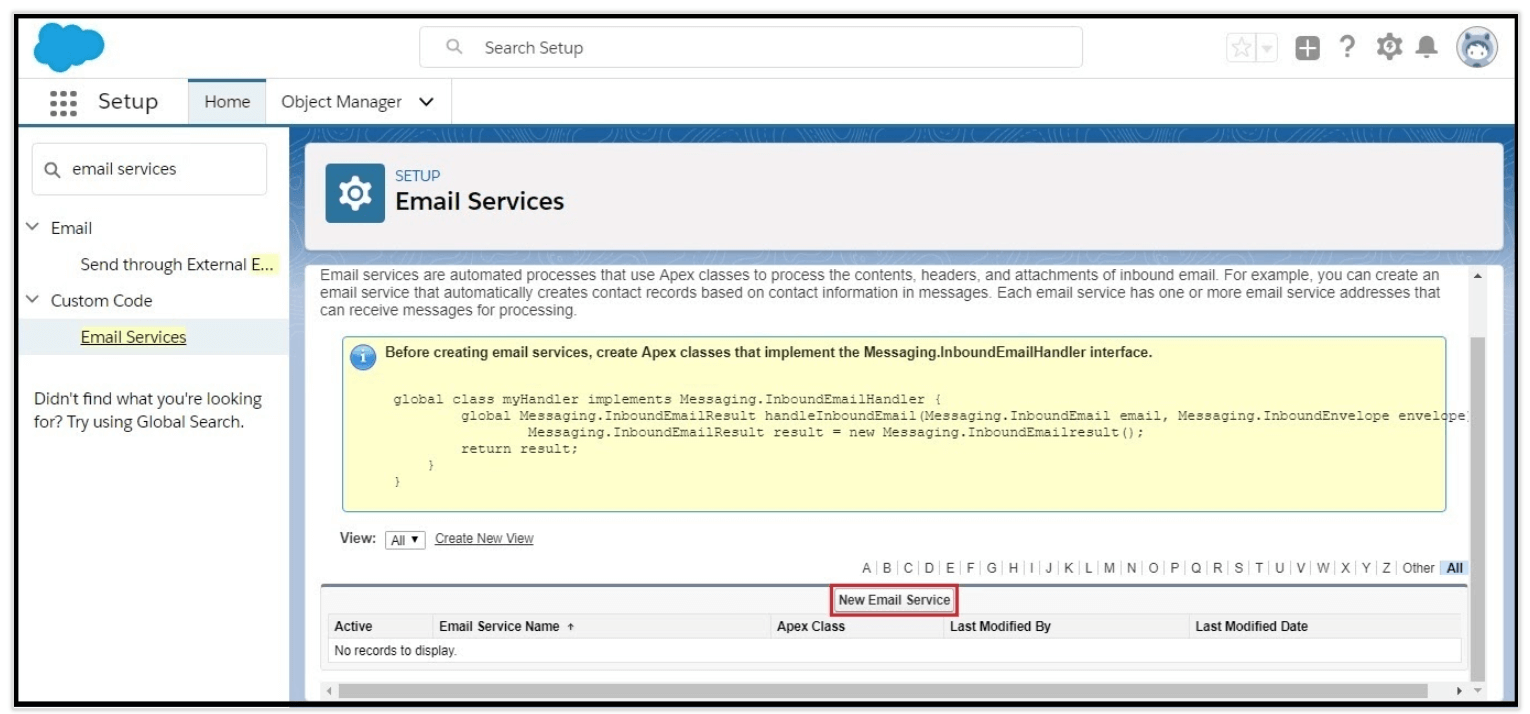This screenshot has width=1530, height=714.
Task: Filter email services by letter M
Action: coord(1108,566)
